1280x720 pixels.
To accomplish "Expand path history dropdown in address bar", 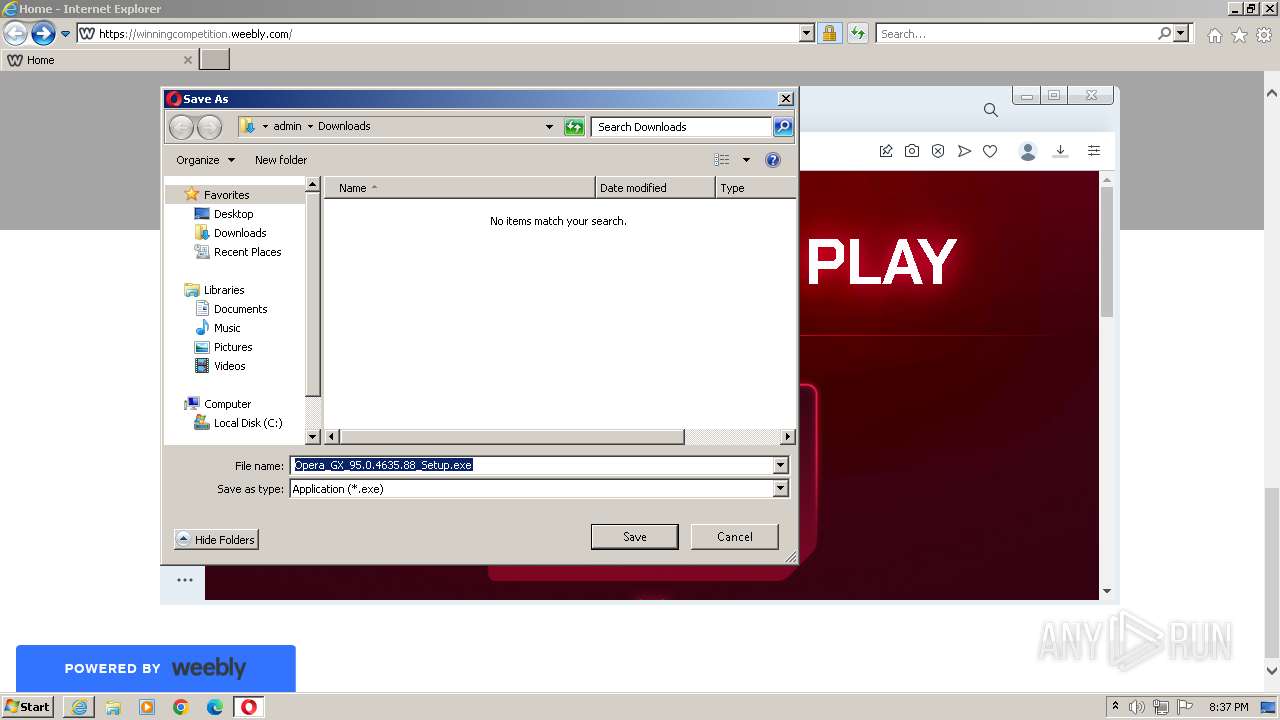I will pyautogui.click(x=549, y=127).
